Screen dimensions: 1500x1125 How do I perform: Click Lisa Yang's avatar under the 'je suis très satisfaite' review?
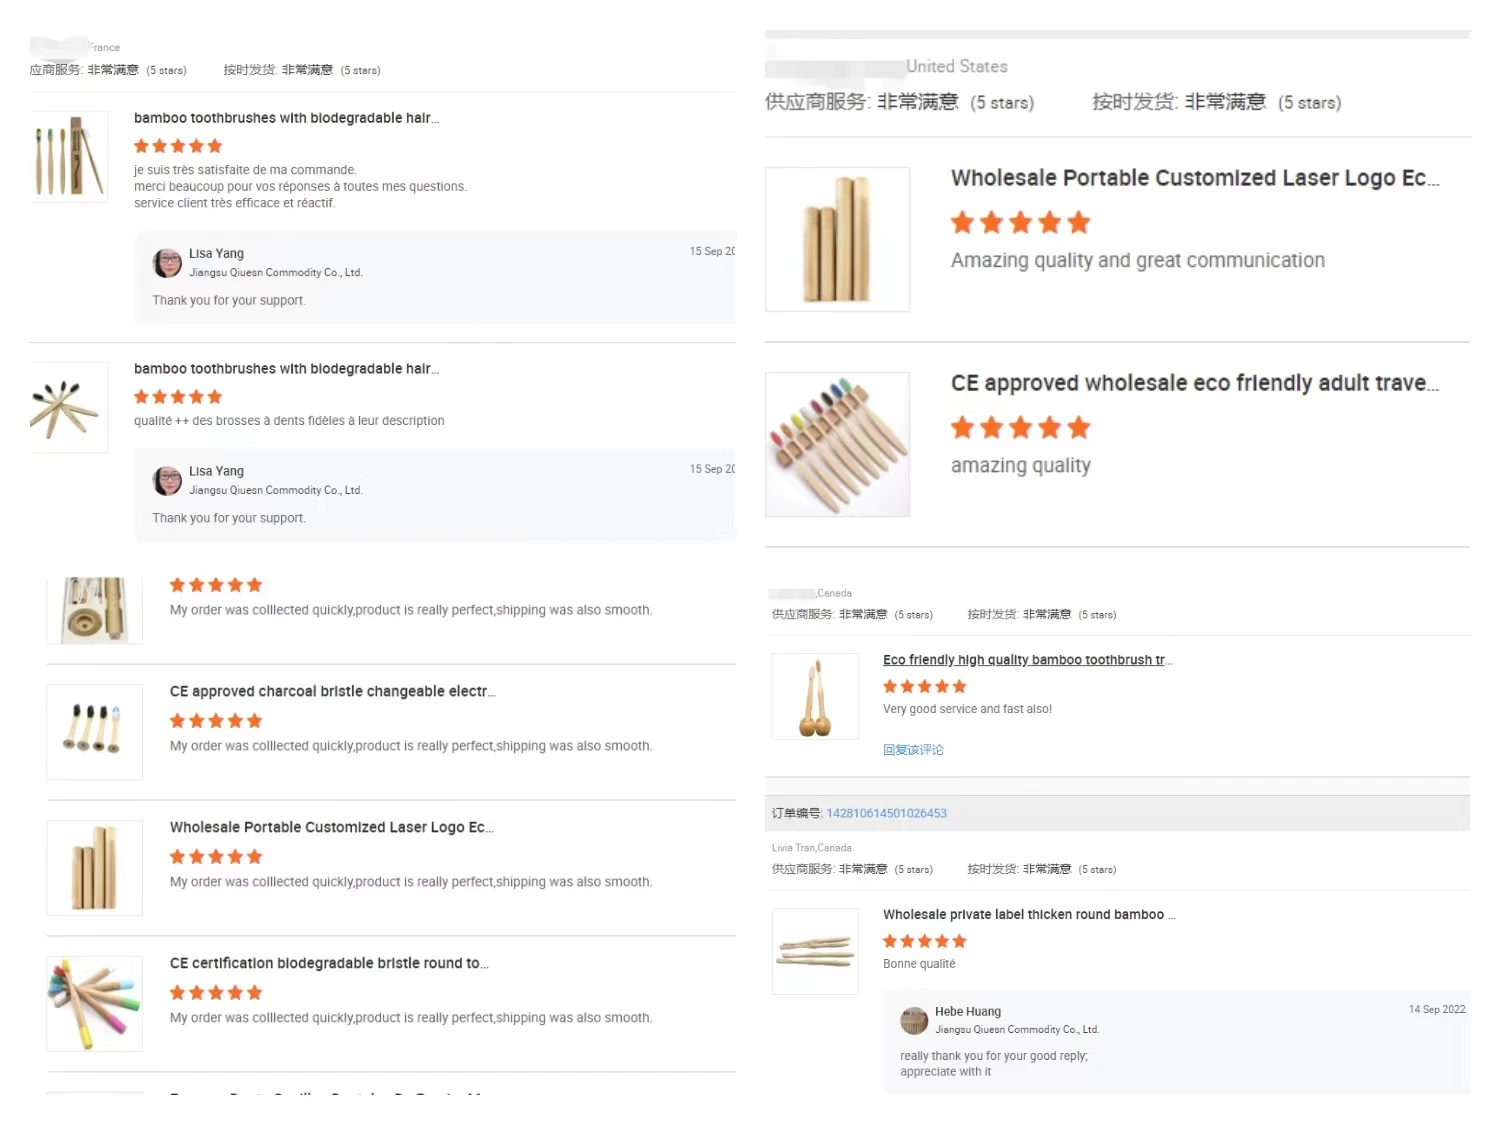pos(167,263)
